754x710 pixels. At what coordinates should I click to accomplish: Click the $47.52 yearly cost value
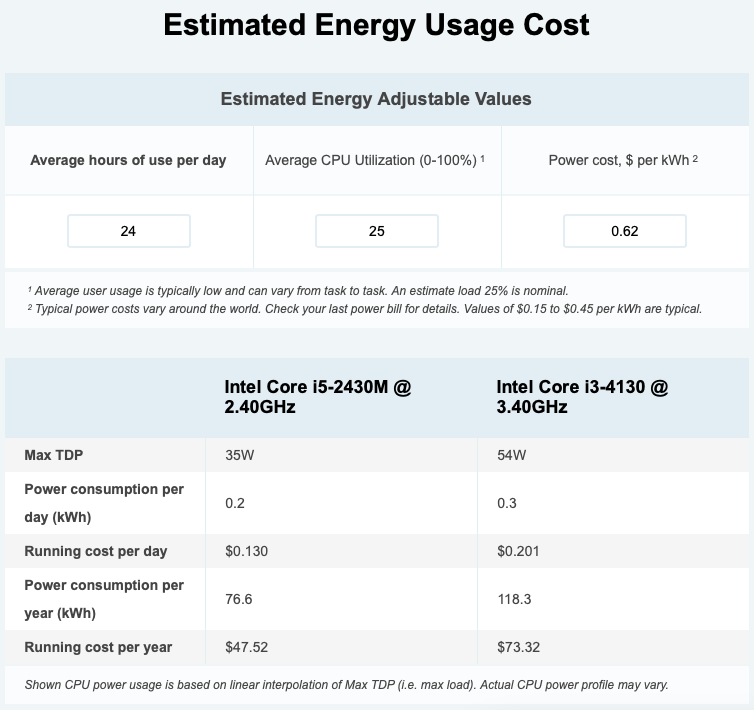pyautogui.click(x=246, y=647)
